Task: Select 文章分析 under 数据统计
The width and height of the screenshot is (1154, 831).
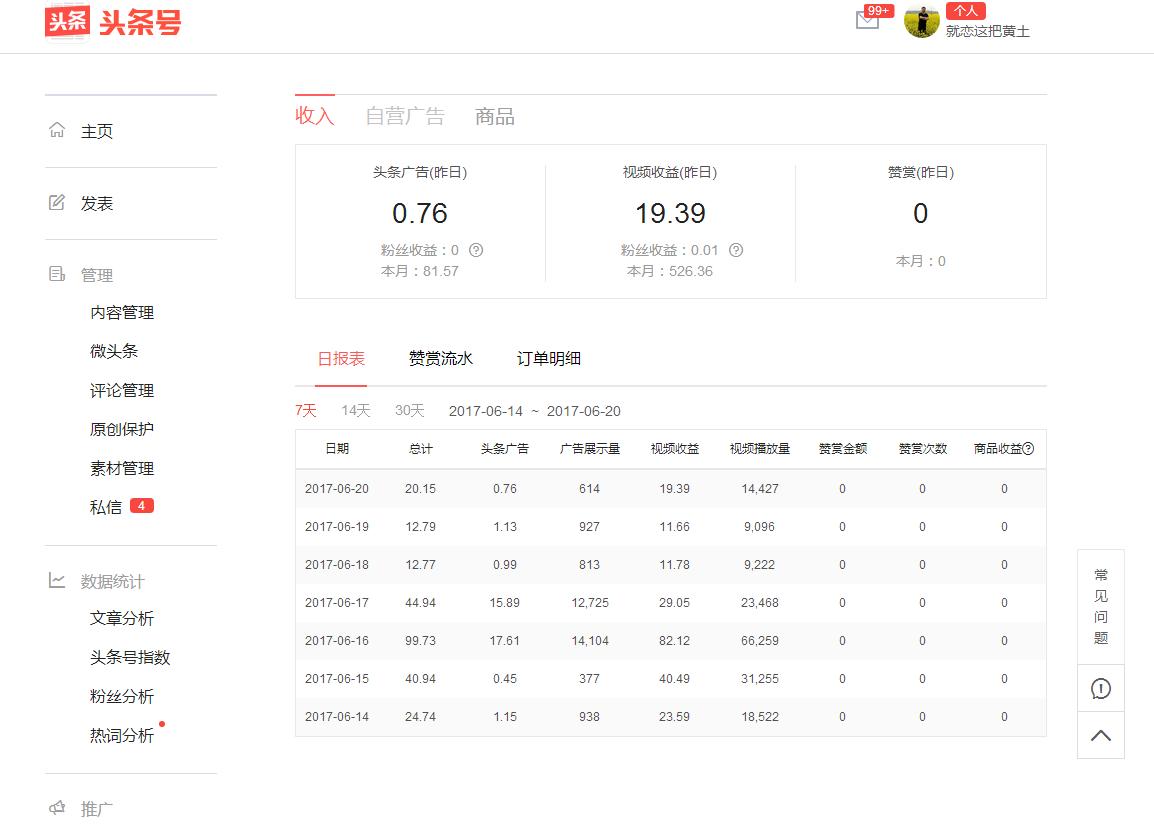Action: click(123, 618)
